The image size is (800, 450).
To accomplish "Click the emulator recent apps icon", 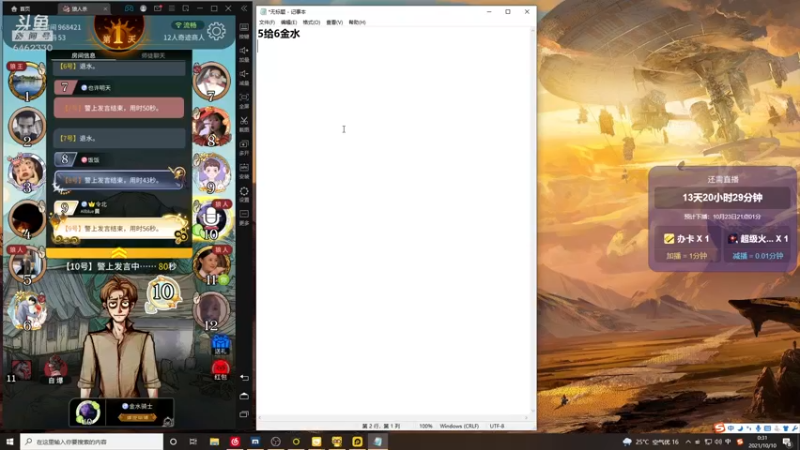I will (x=244, y=414).
